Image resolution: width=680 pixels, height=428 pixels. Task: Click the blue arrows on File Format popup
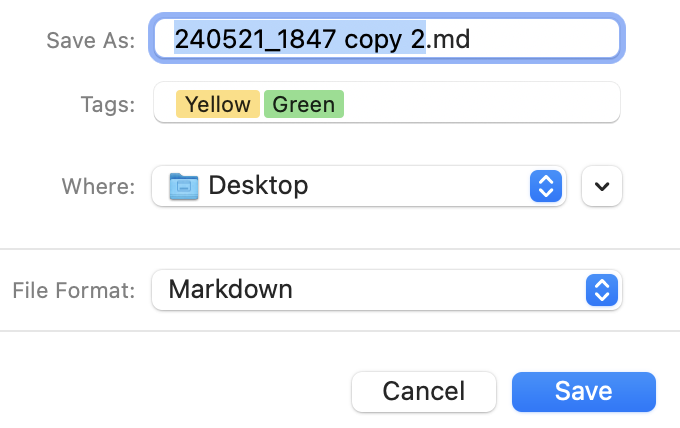tap(601, 290)
